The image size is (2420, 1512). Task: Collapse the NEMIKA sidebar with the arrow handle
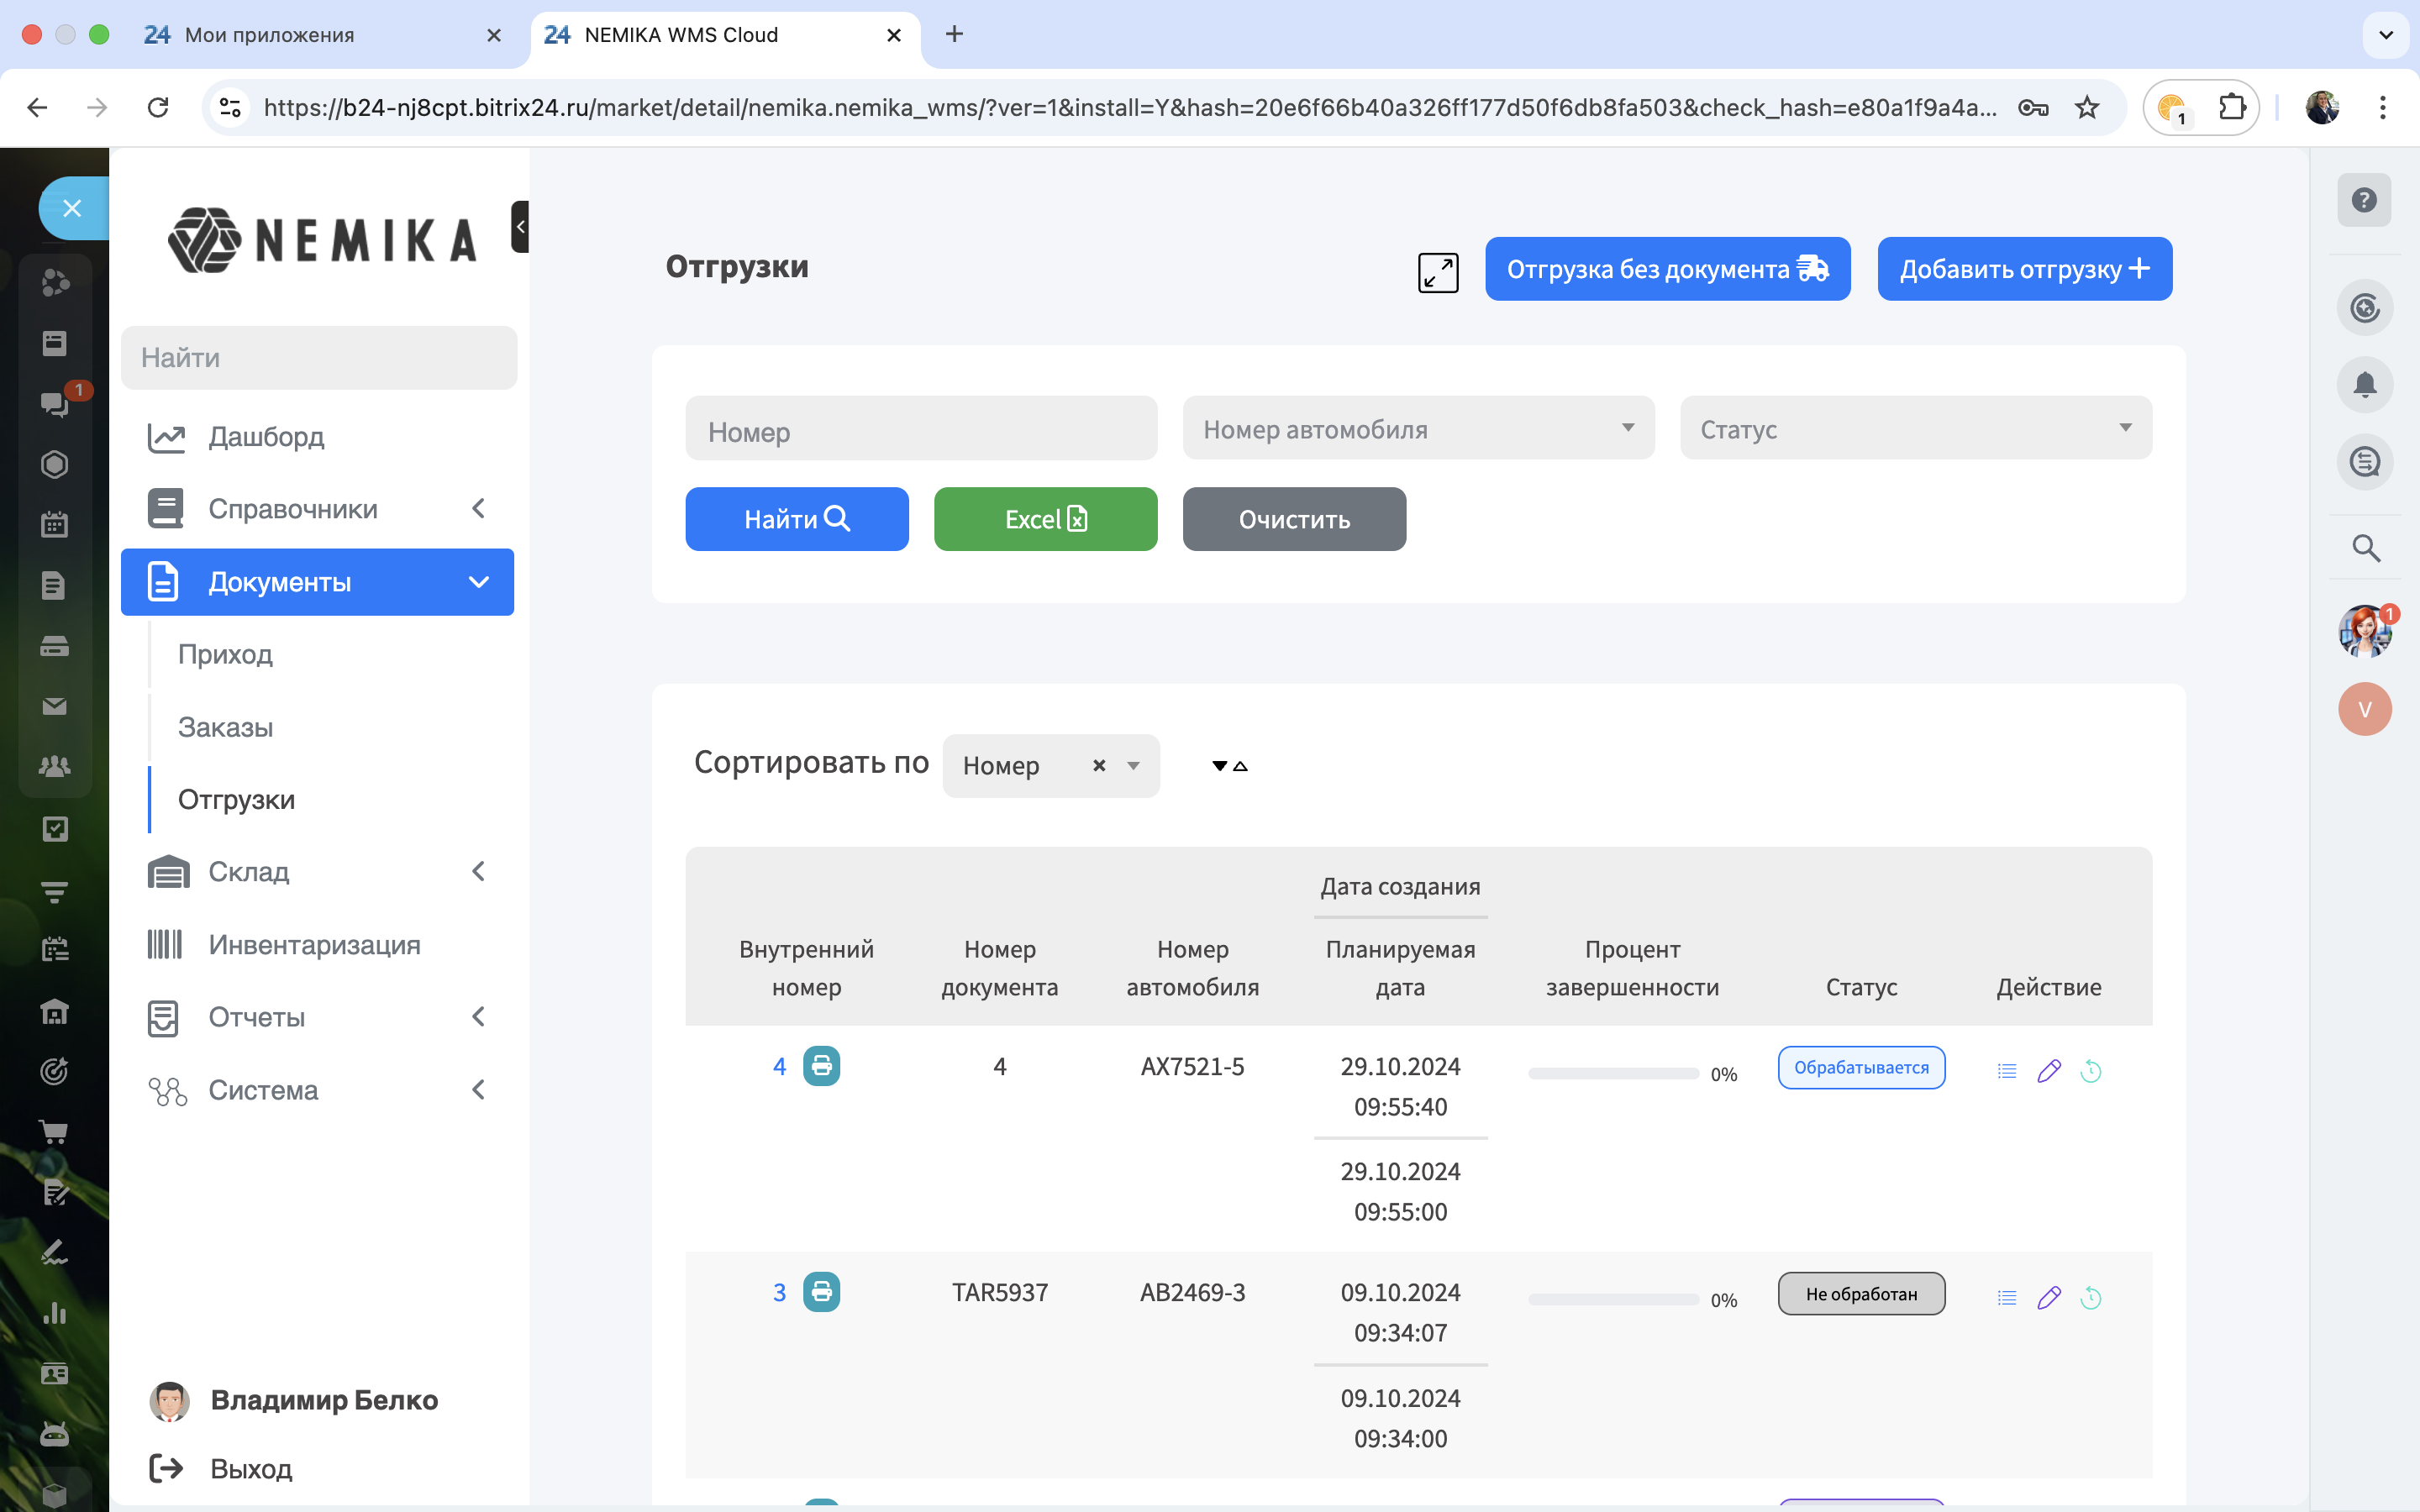click(x=519, y=227)
